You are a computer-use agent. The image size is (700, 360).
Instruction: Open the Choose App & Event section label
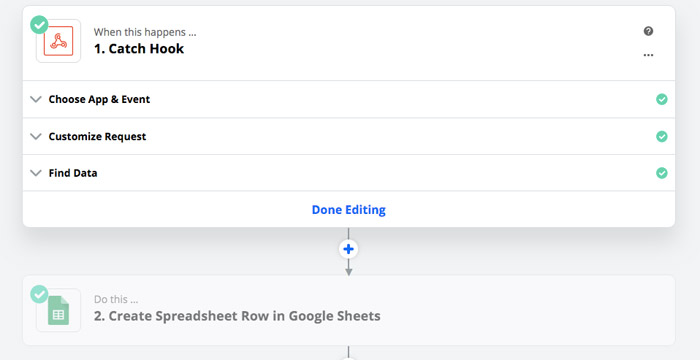99,99
